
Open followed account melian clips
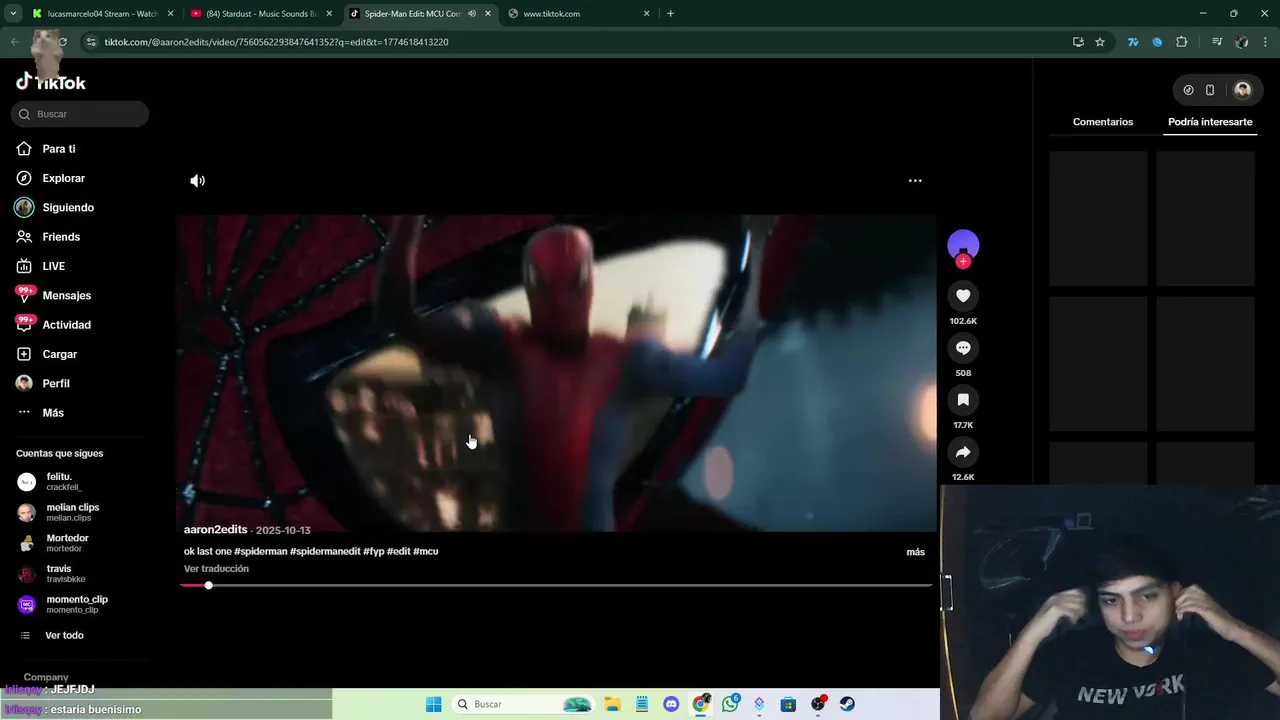click(62, 513)
